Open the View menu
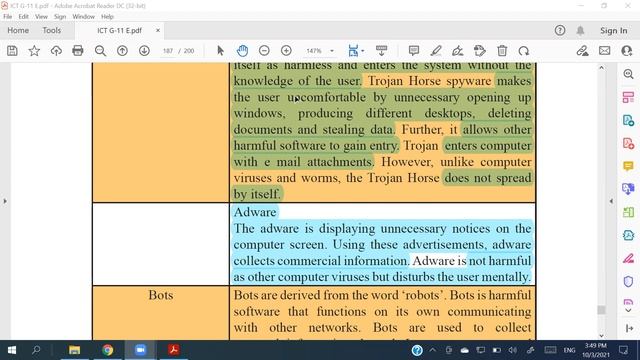The height and width of the screenshot is (360, 640). [x=41, y=17]
